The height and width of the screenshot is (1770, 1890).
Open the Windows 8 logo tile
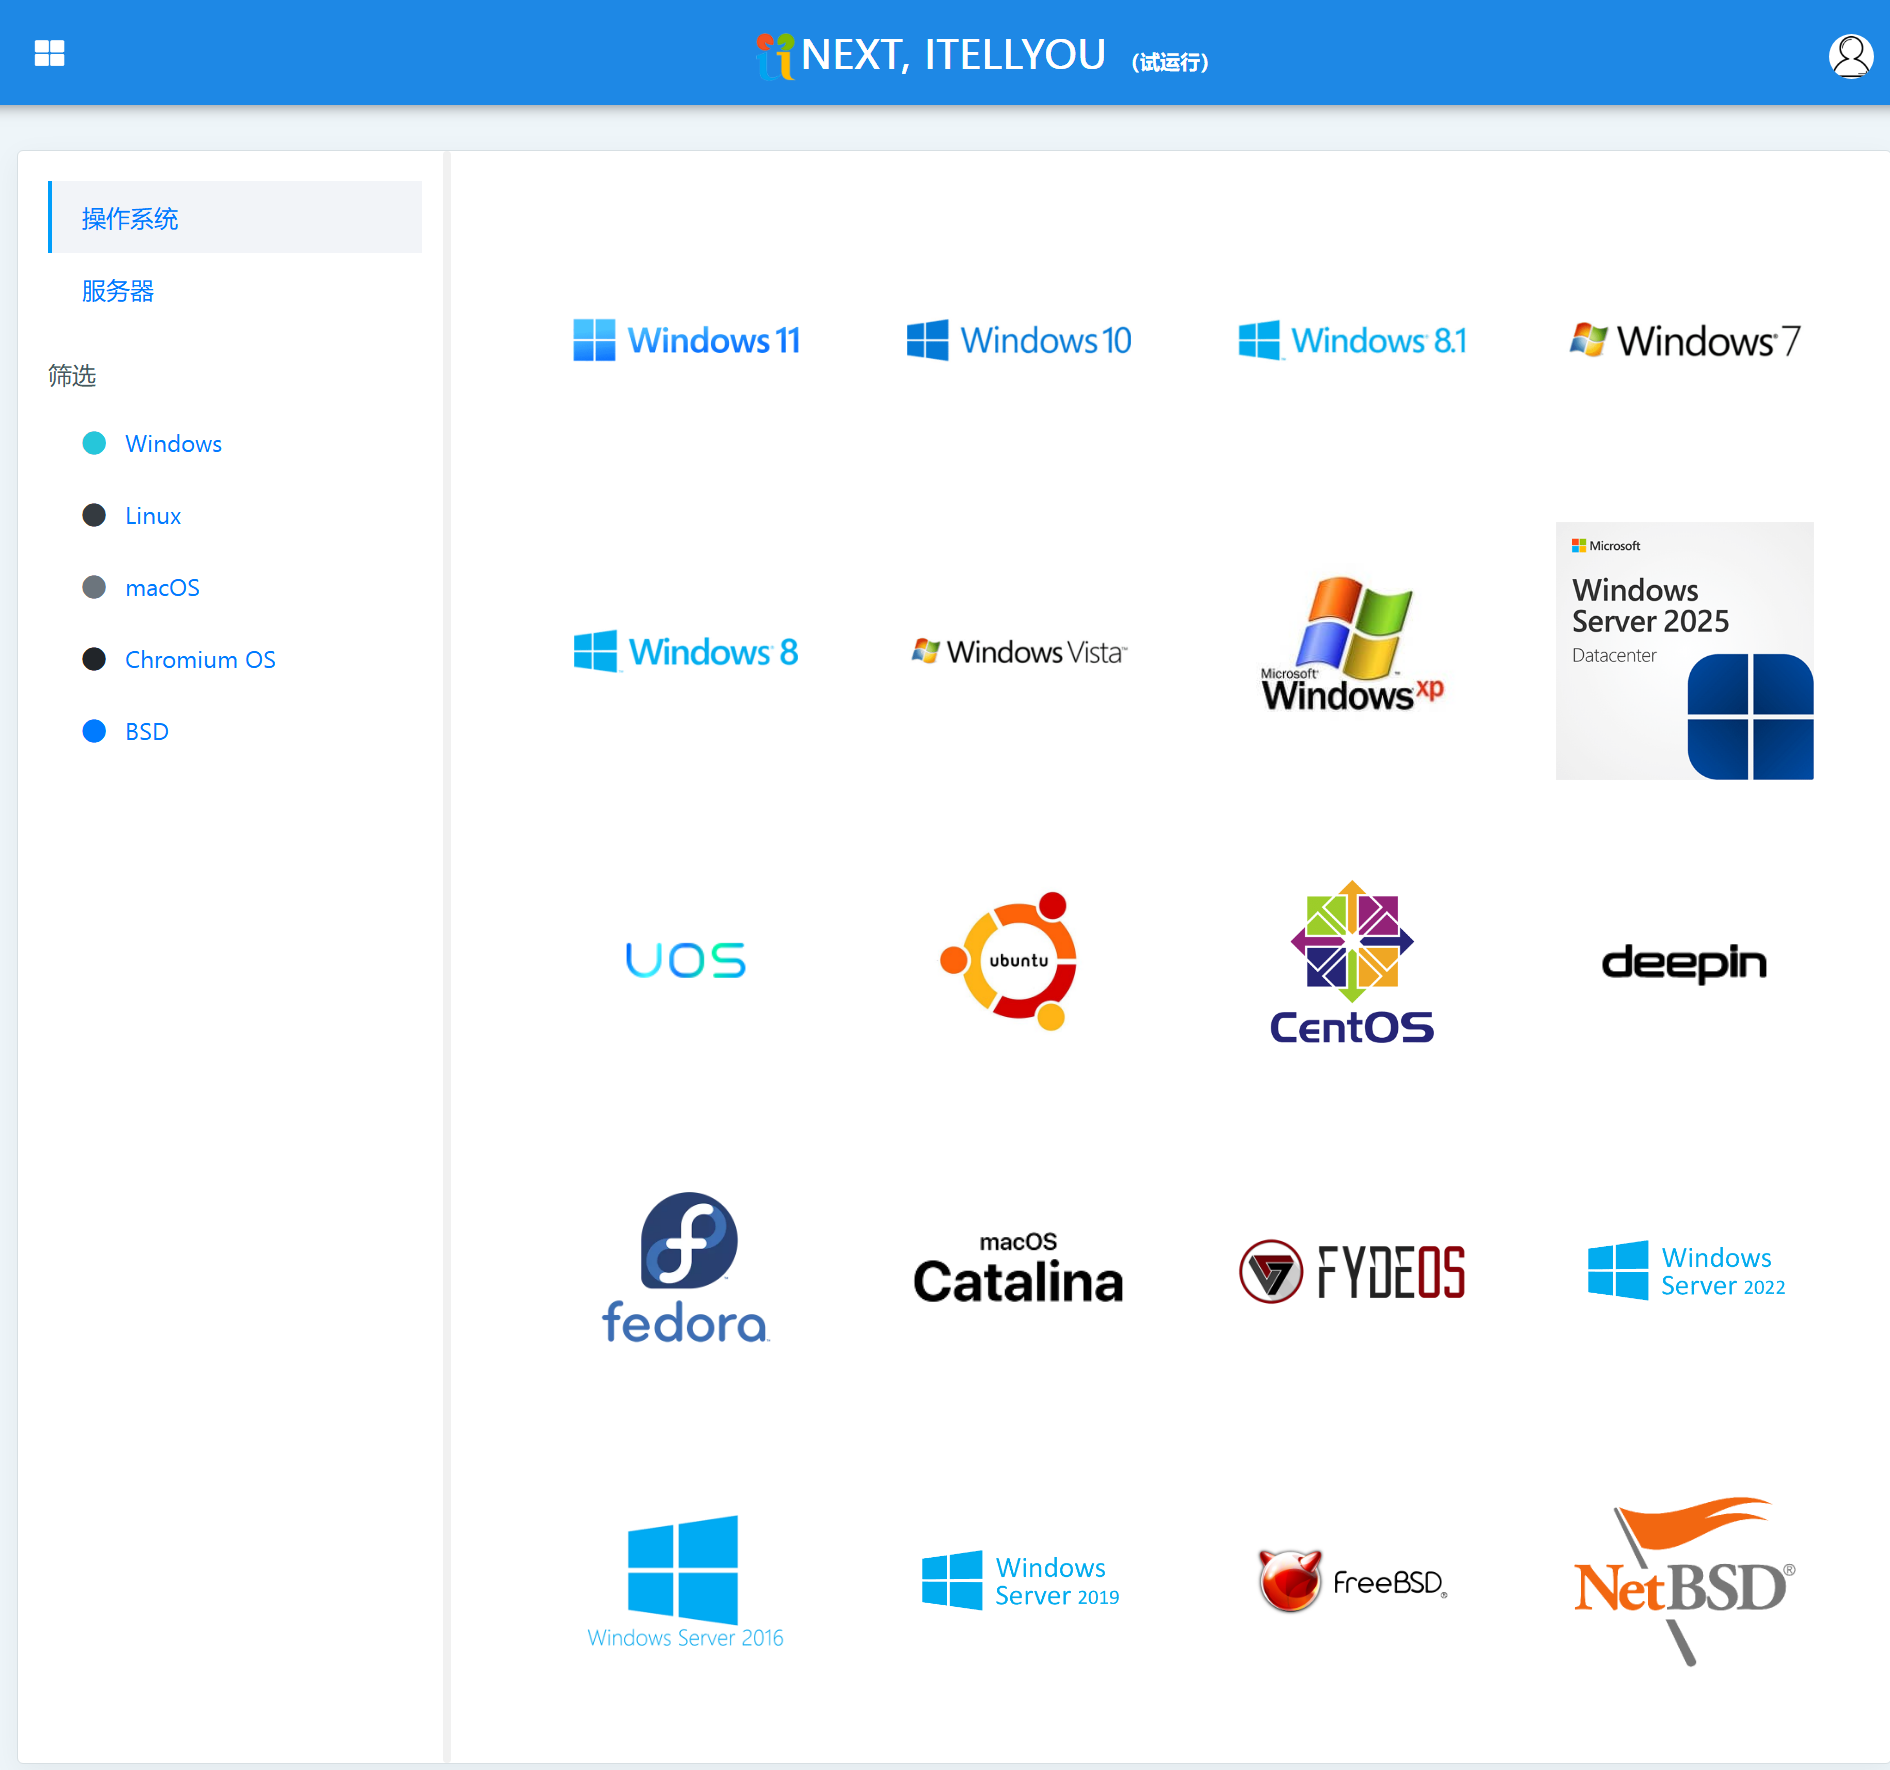click(686, 651)
